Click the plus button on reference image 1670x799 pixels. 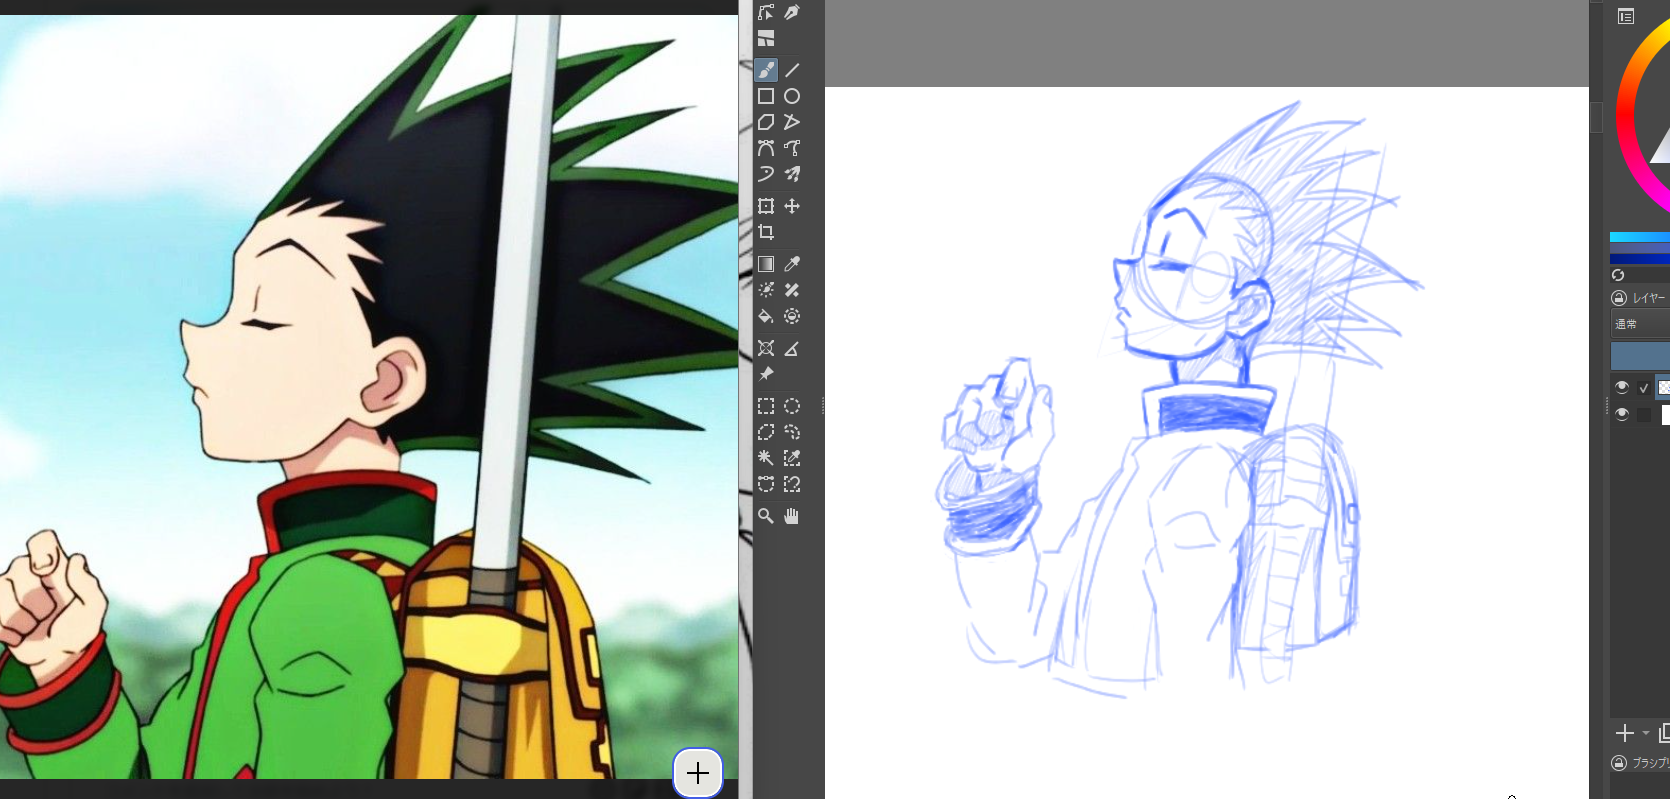[x=698, y=773]
